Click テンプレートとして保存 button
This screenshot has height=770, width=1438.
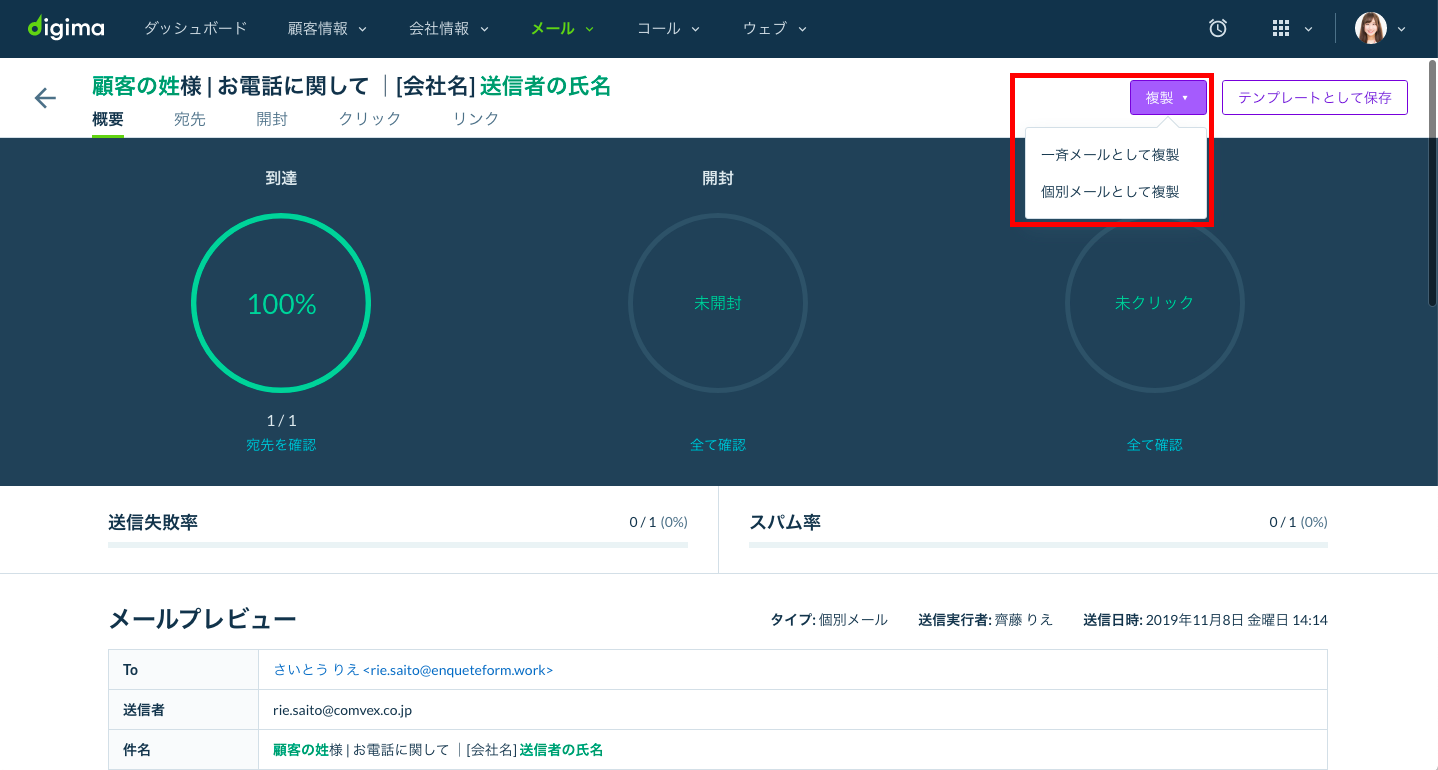(1314, 98)
